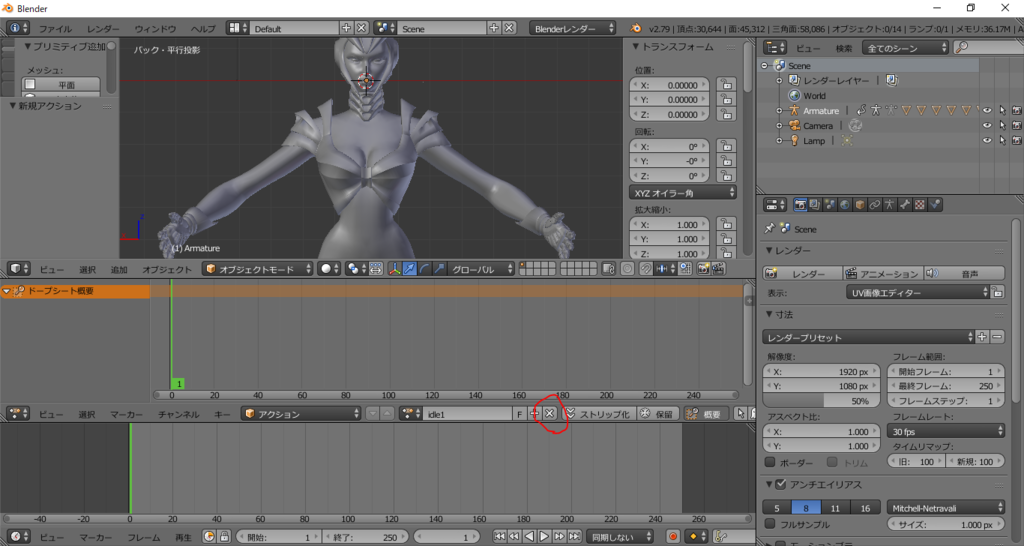1024x546 pixels.
Task: Expand the Armature tree node
Action: point(779,110)
